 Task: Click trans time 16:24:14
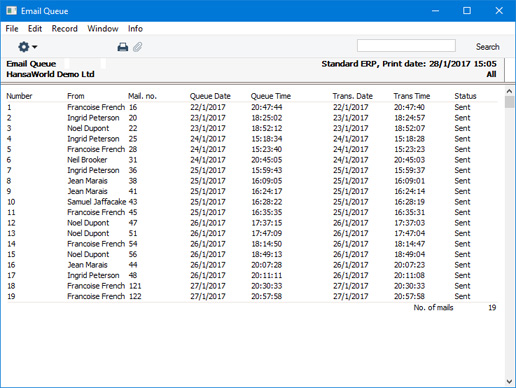coord(410,191)
